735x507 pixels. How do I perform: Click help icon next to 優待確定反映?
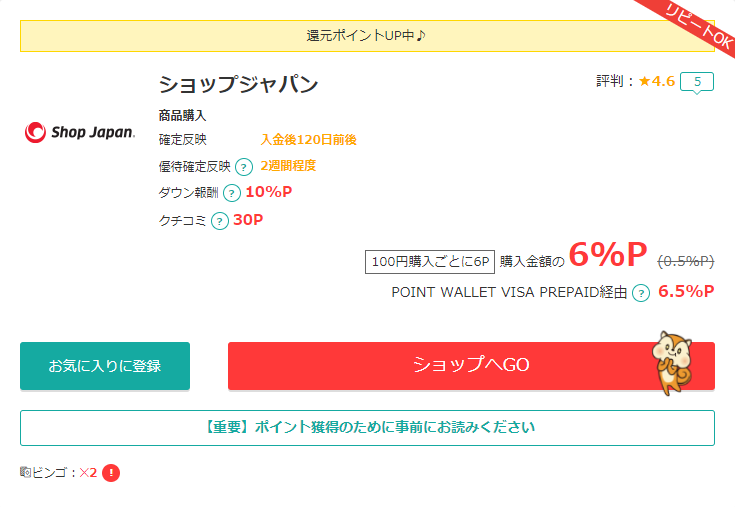tap(244, 167)
